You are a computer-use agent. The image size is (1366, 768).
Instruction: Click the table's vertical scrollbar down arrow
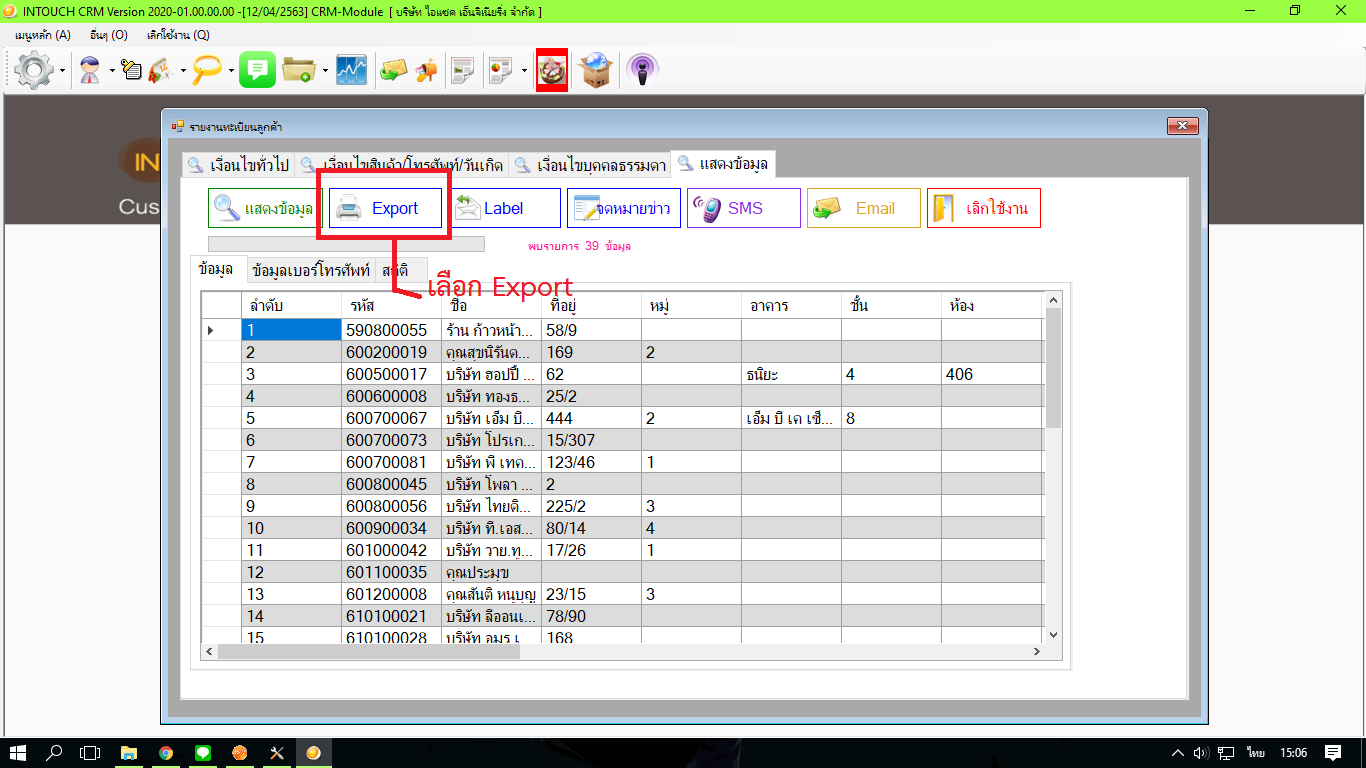1052,634
